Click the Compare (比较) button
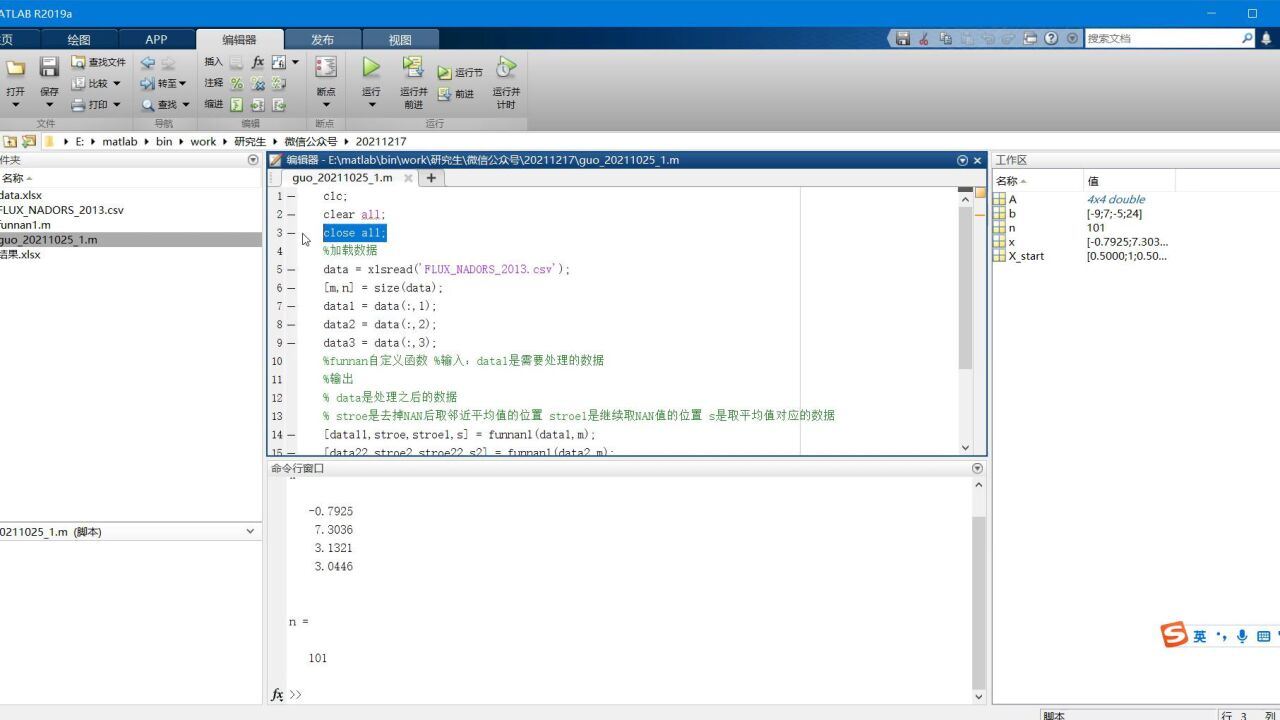Screen dimensions: 1280x720 coord(96,83)
